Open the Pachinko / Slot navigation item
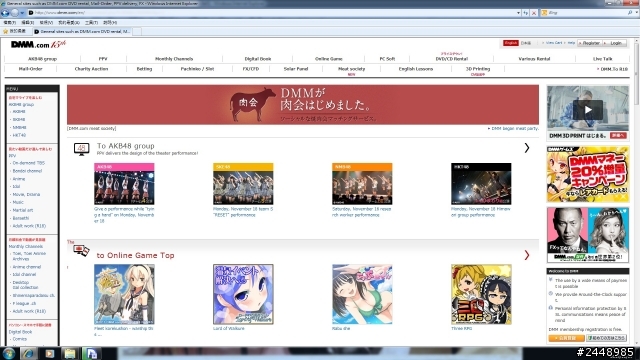This screenshot has width=640, height=360. point(197,69)
